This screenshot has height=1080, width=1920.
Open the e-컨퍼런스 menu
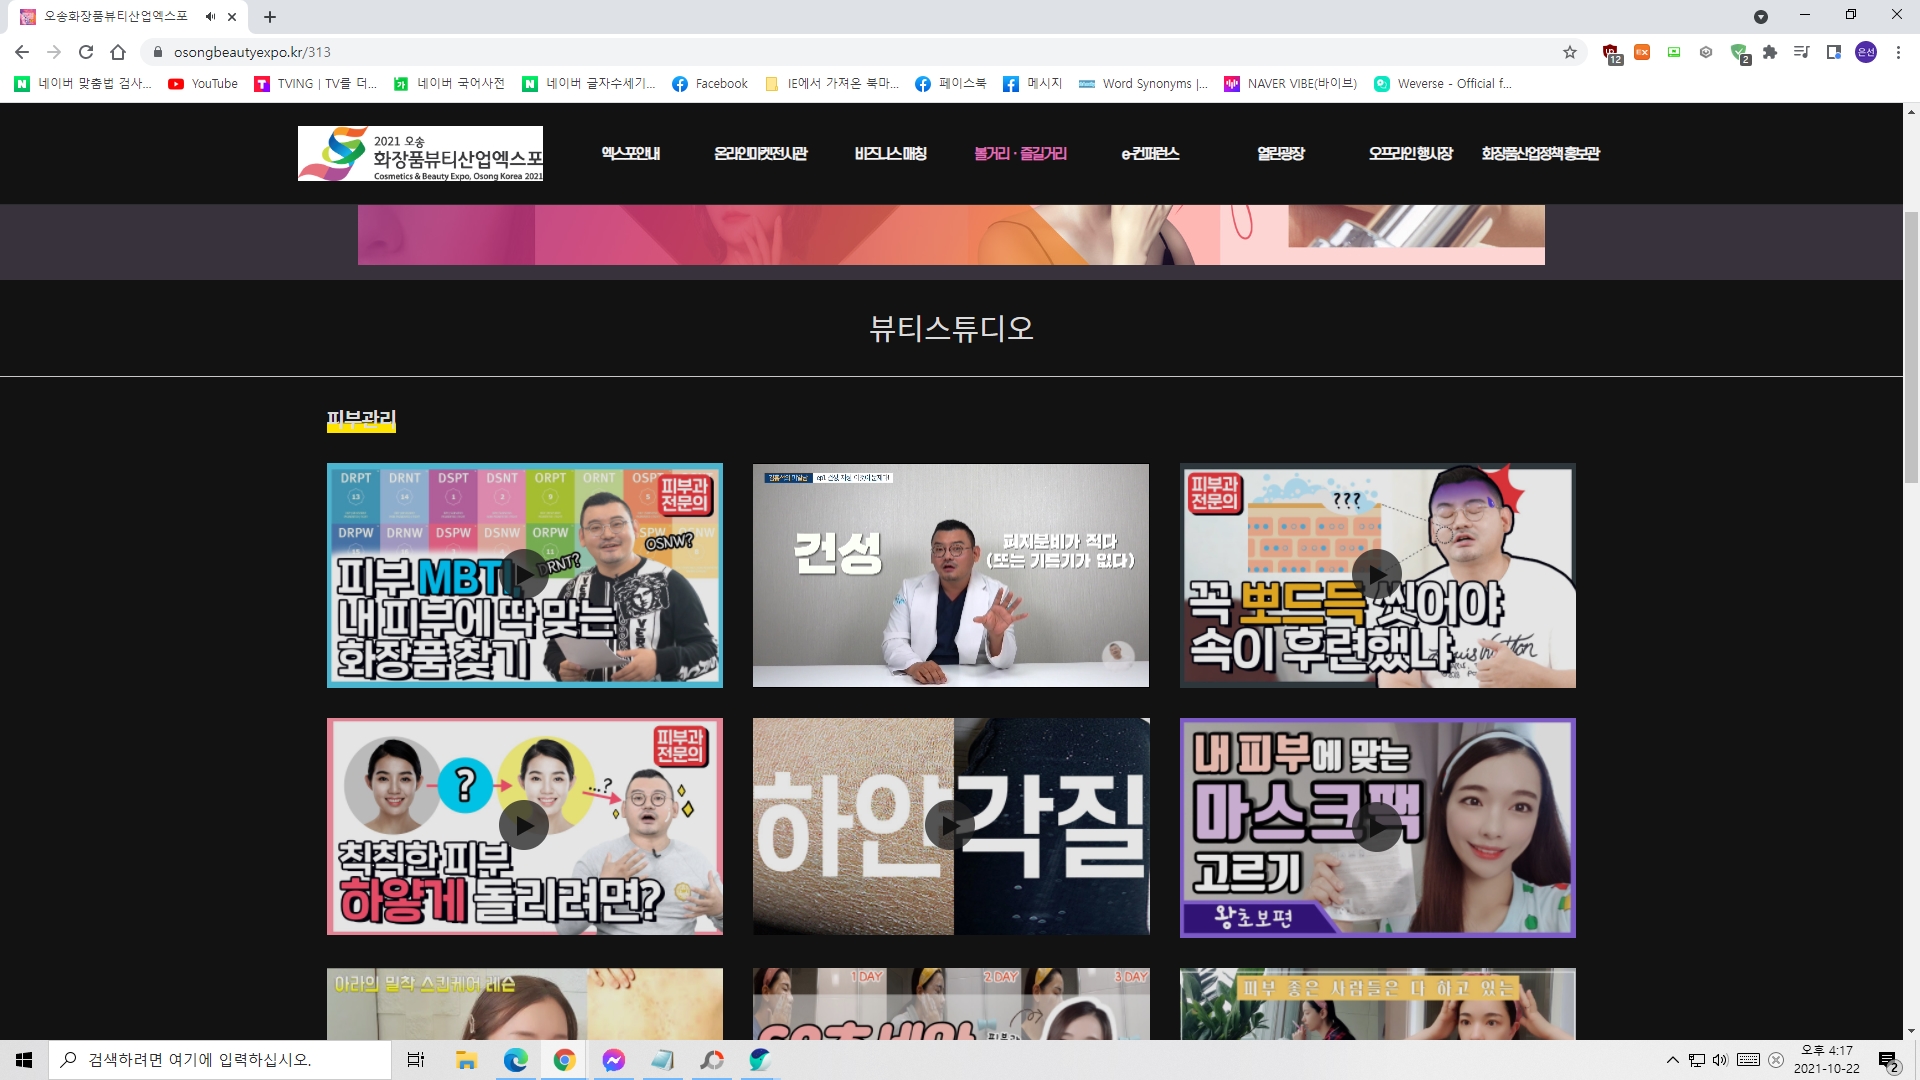1150,153
